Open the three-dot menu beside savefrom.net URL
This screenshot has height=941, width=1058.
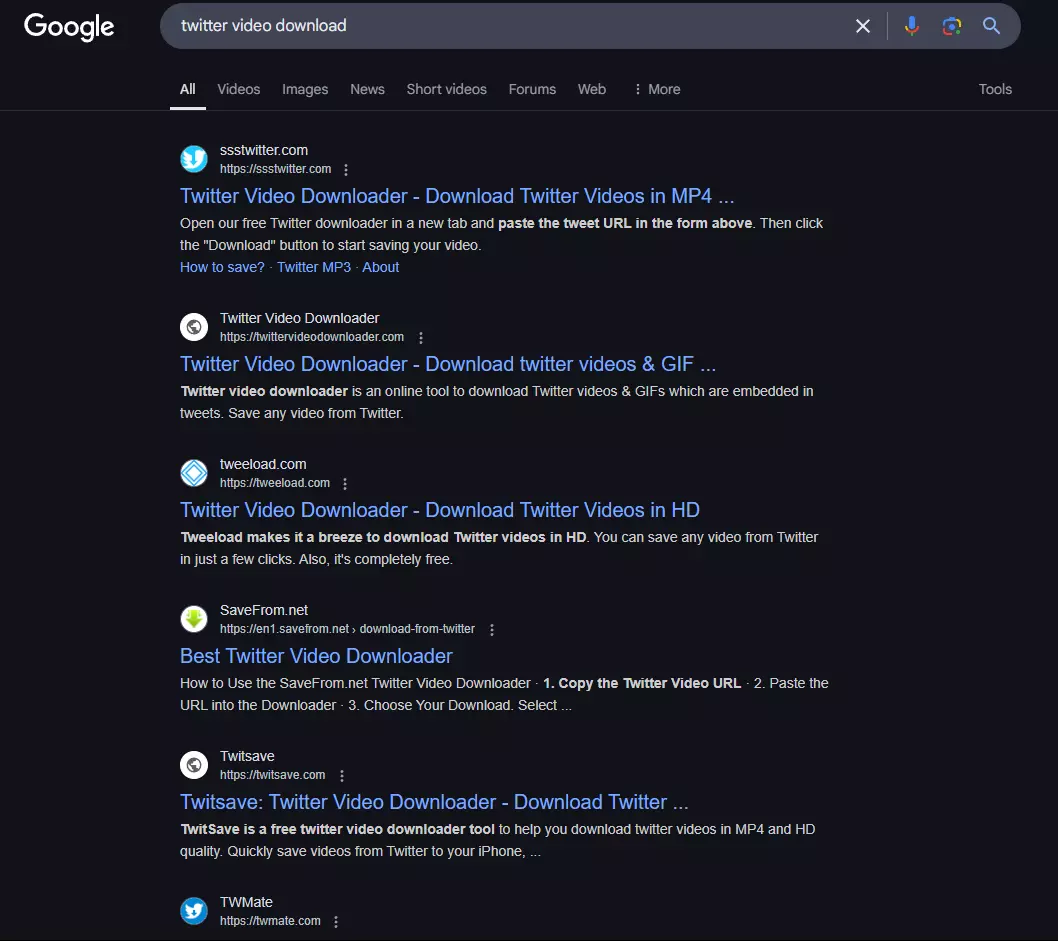click(492, 629)
